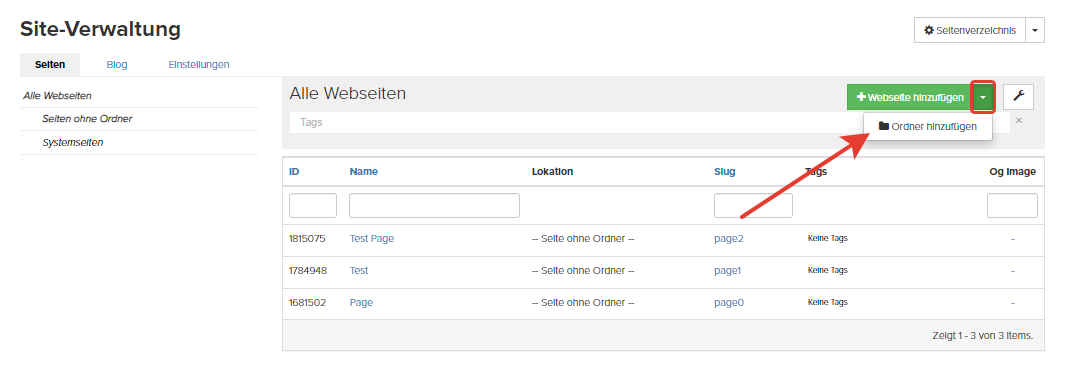Click the Seitenverzeichnis gear button
This screenshot has height=374, width=1074.
coord(970,30)
